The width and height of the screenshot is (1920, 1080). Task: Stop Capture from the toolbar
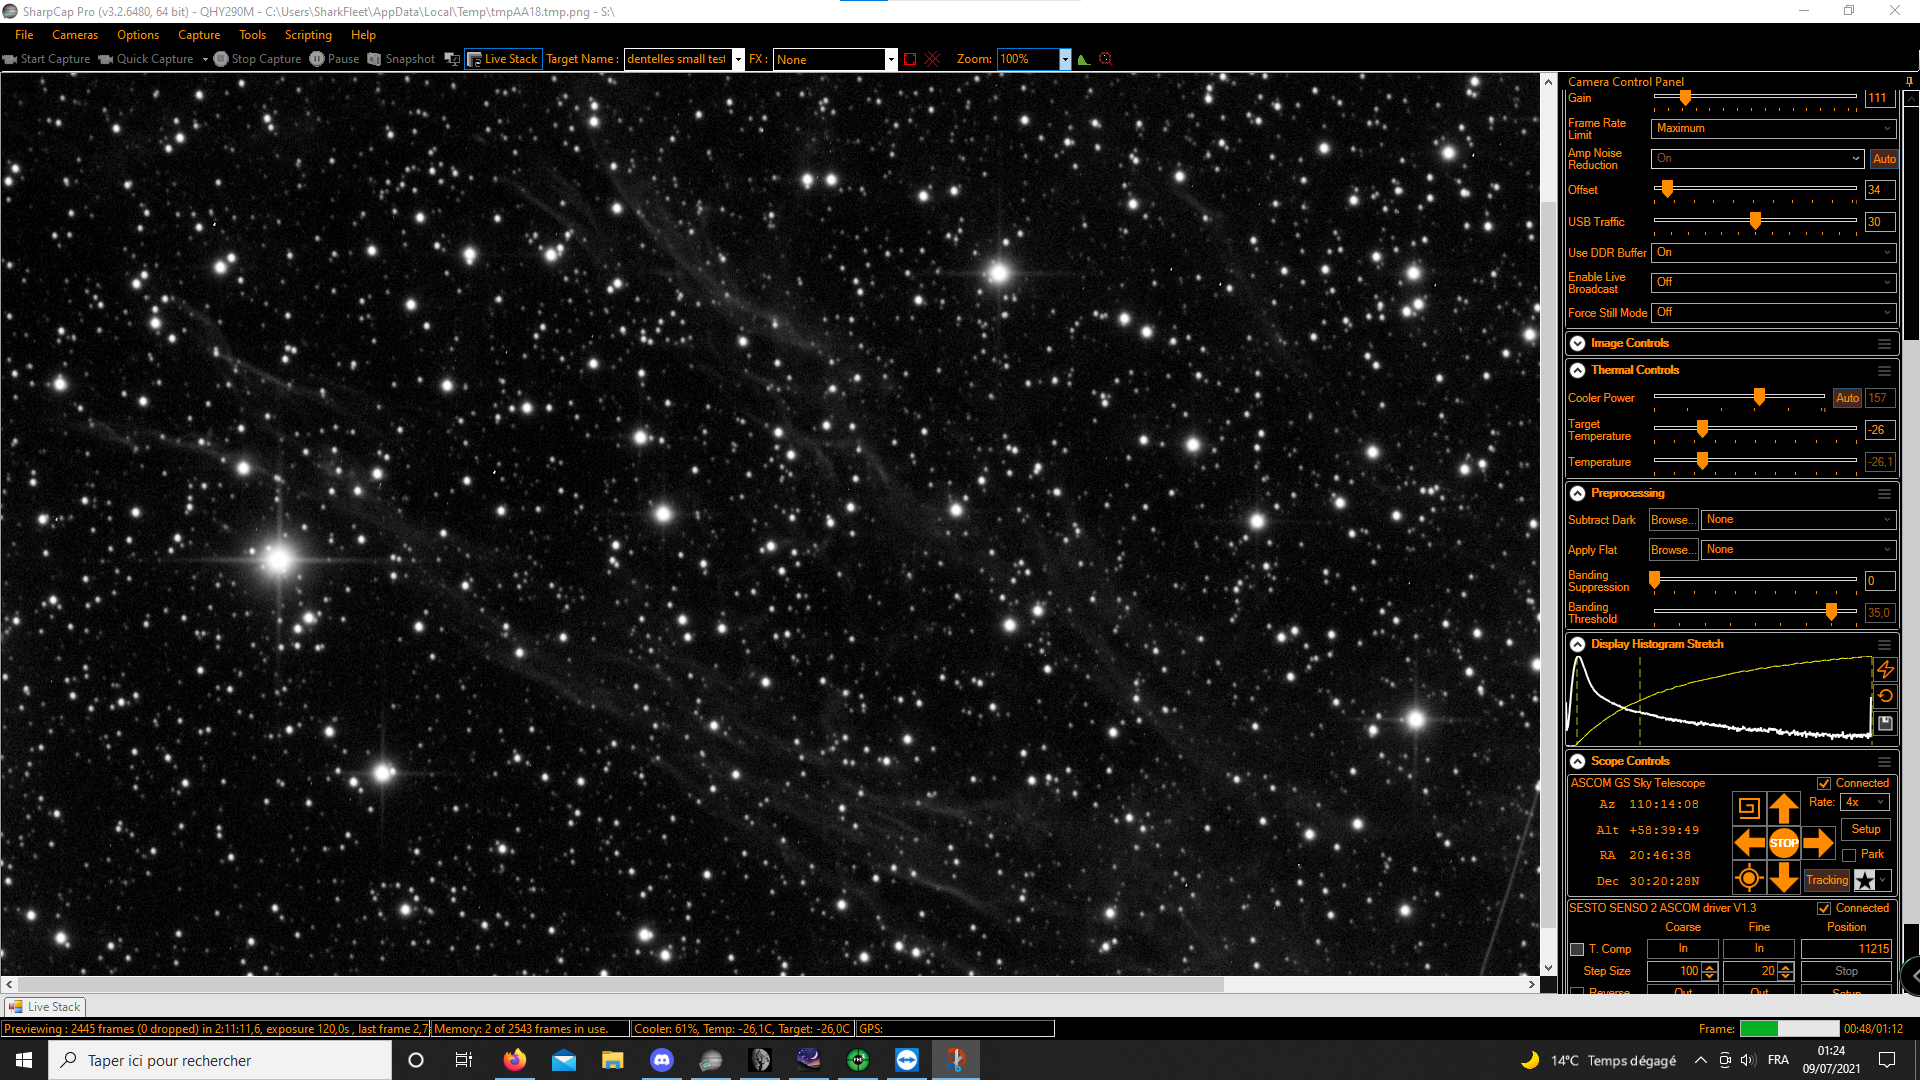tap(257, 59)
